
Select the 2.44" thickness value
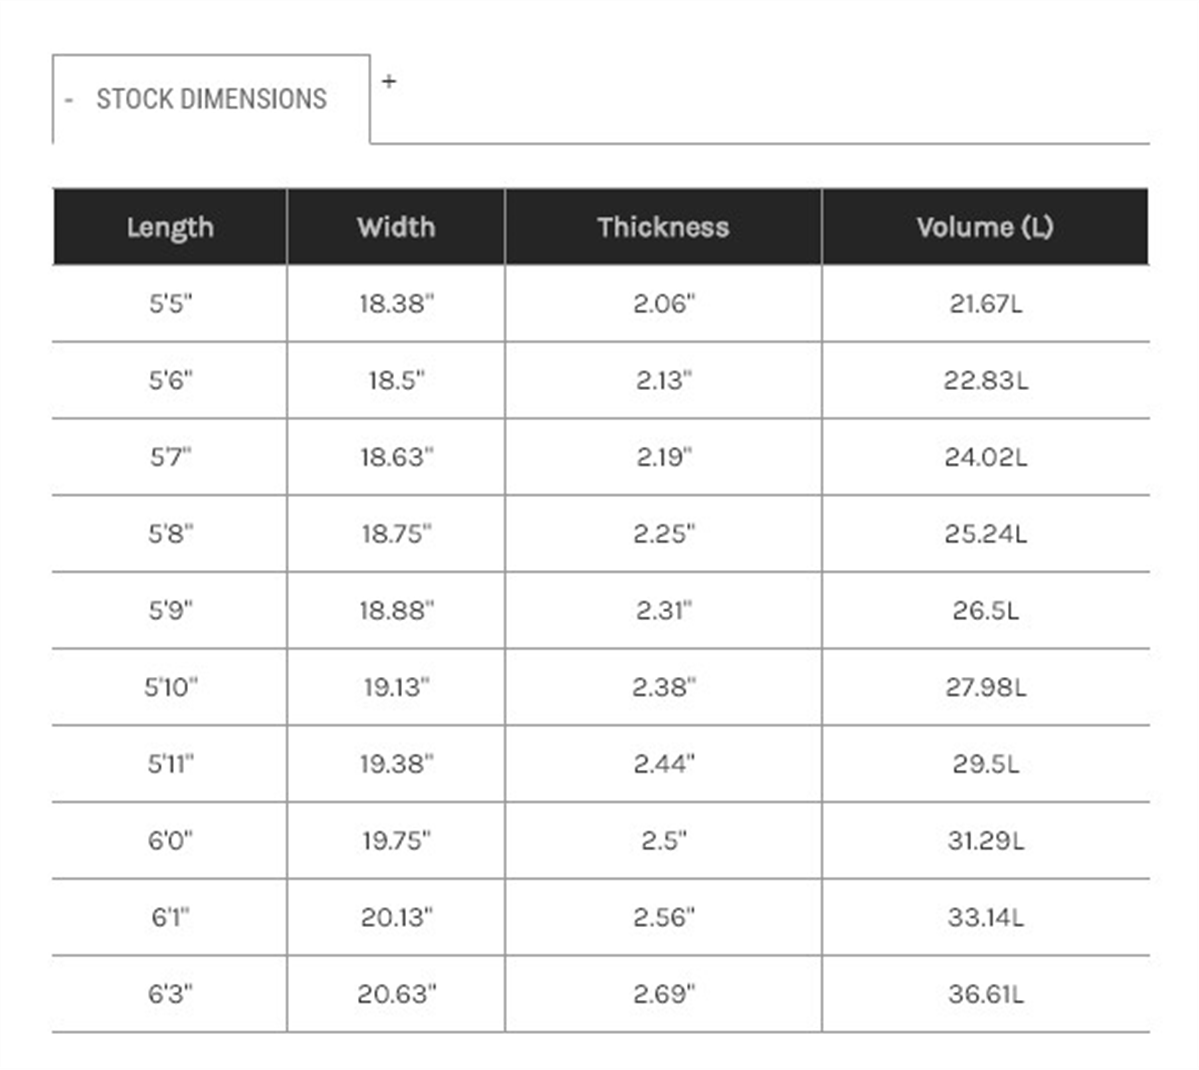[663, 763]
